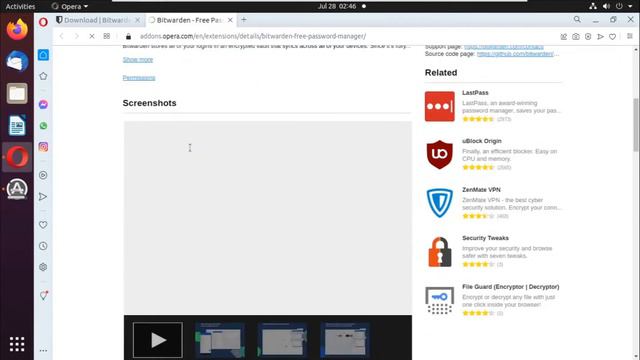Open History clock in the sidebar
The image size is (640, 360).
click(43, 246)
